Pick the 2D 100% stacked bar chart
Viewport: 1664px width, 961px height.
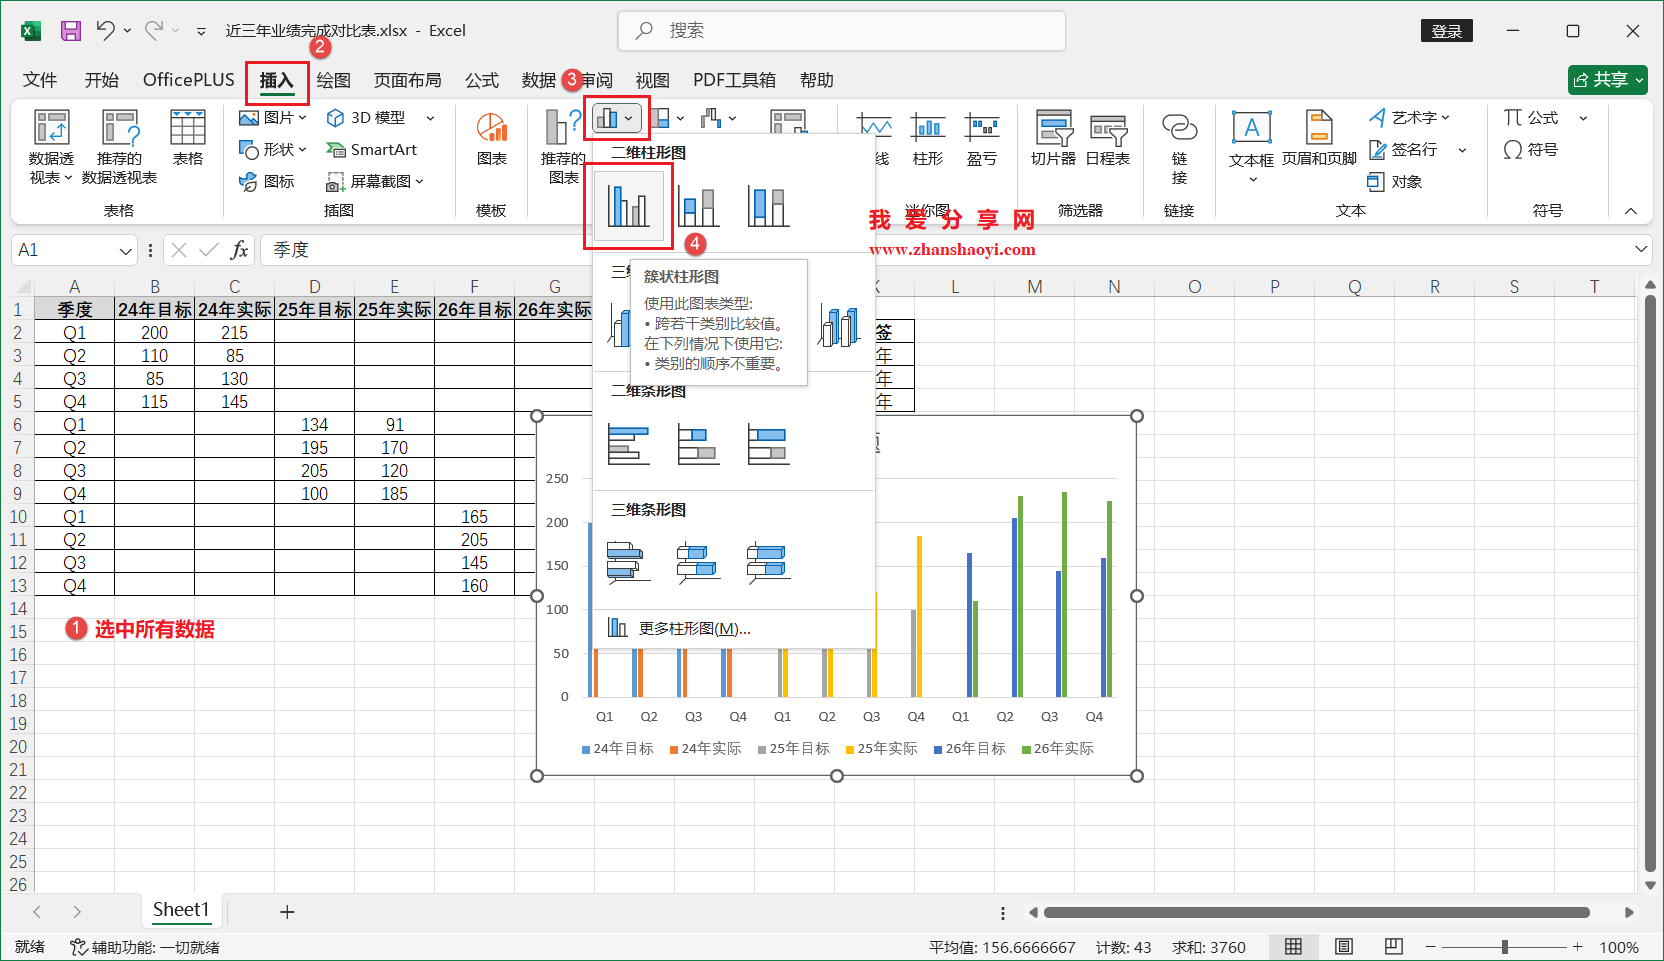(768, 444)
